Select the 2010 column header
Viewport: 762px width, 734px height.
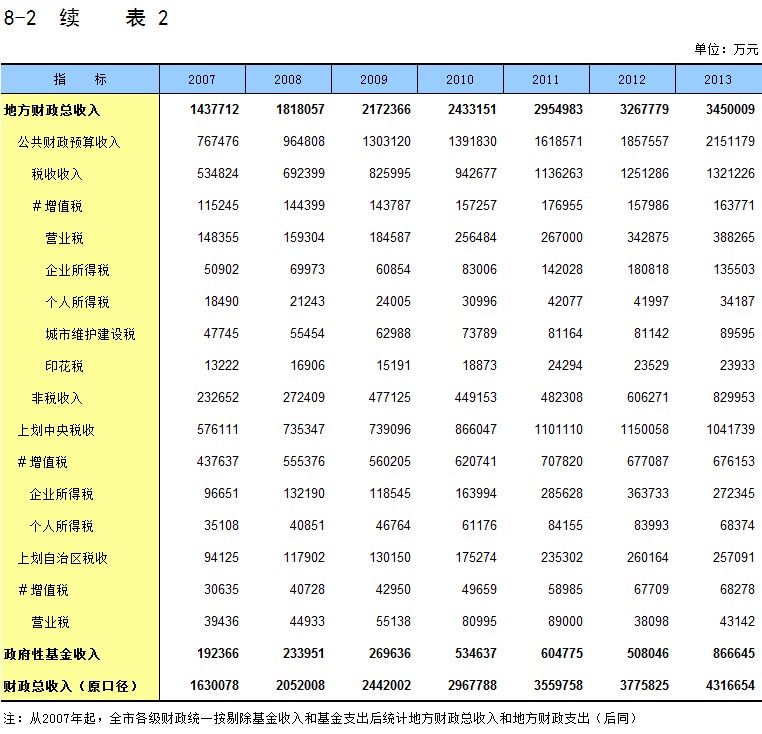(x=460, y=80)
